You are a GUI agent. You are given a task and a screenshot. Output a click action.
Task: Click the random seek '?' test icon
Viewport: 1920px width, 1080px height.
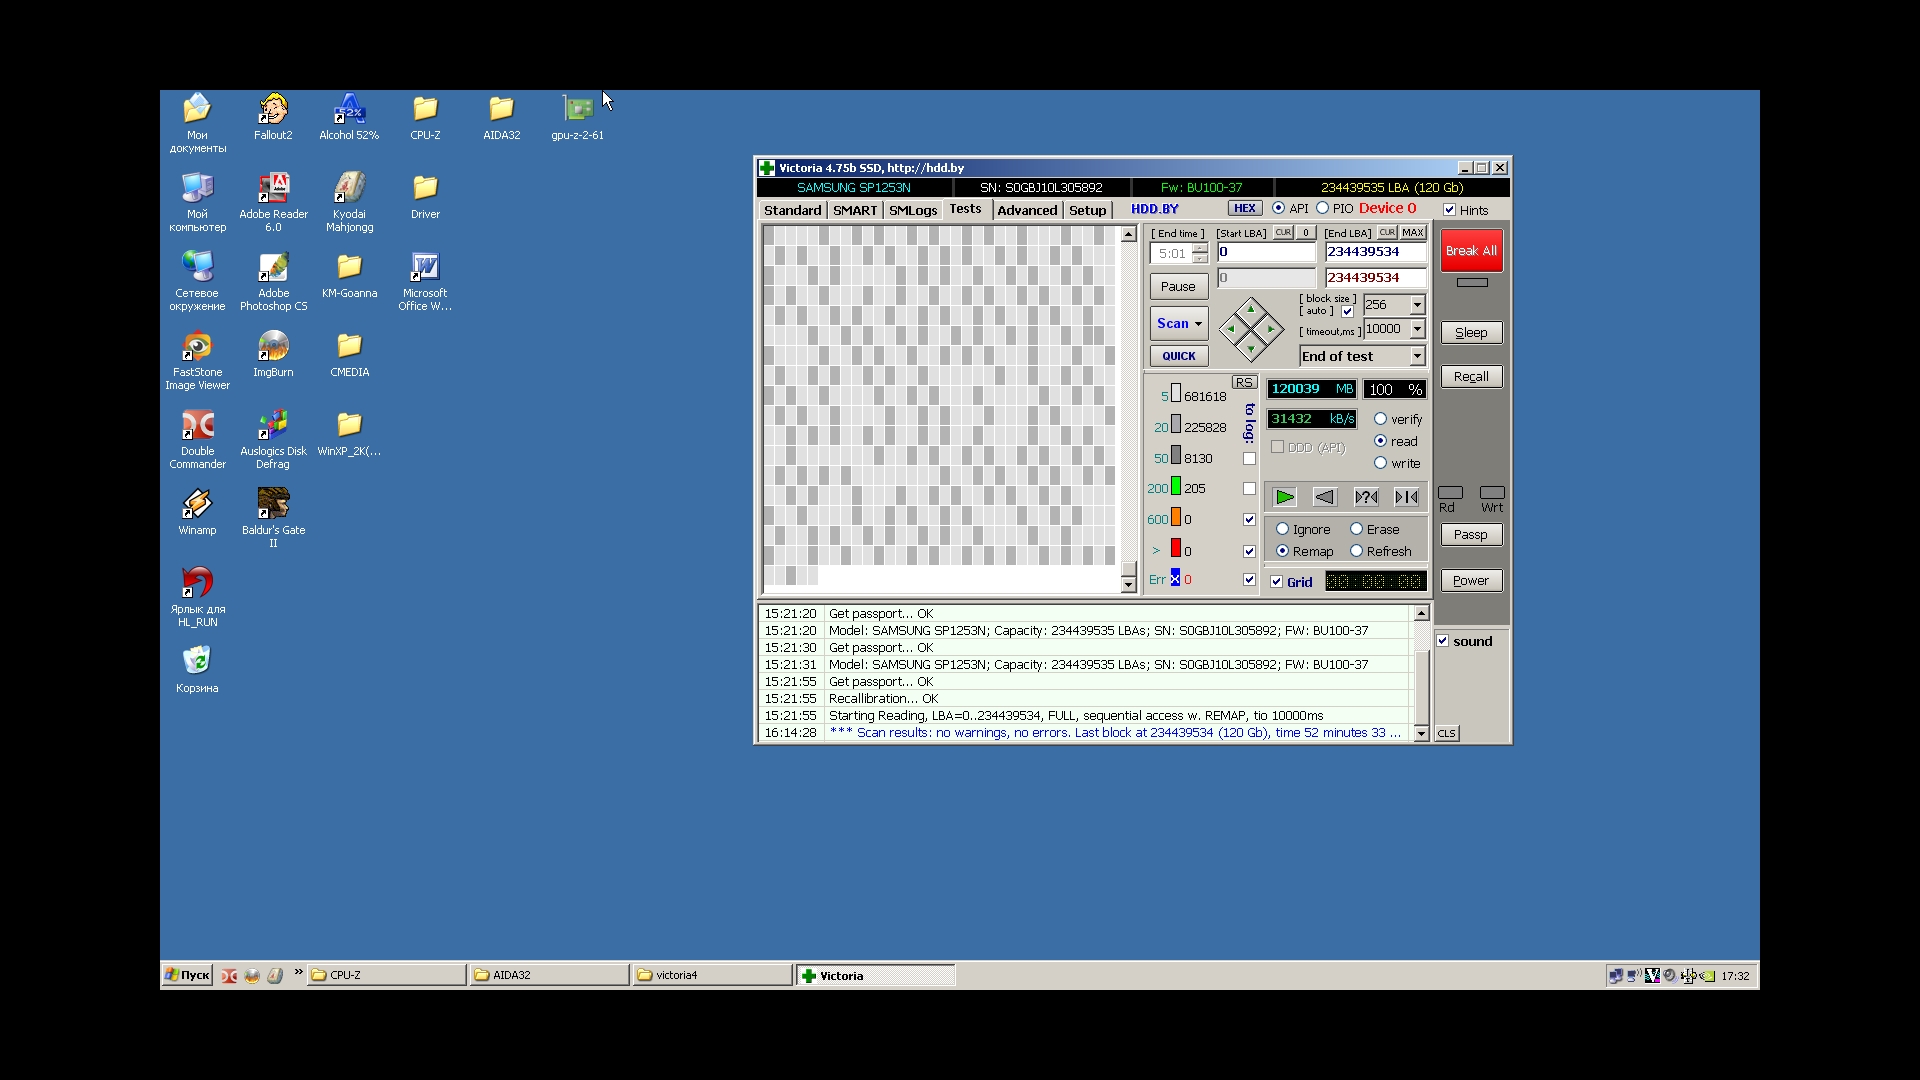(1366, 497)
